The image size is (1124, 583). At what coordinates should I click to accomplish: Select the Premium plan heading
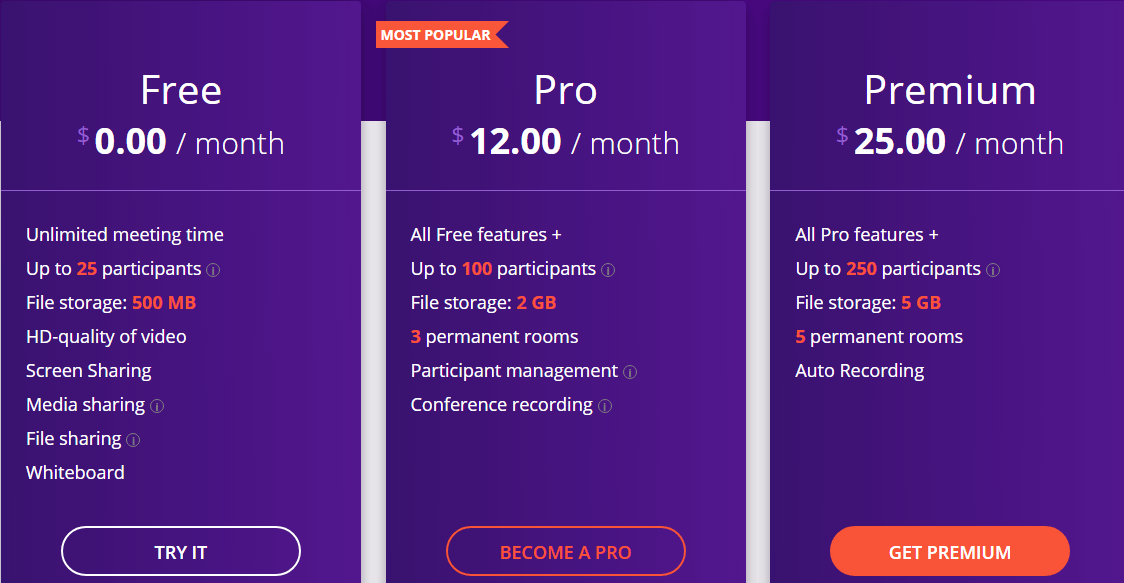pos(950,90)
